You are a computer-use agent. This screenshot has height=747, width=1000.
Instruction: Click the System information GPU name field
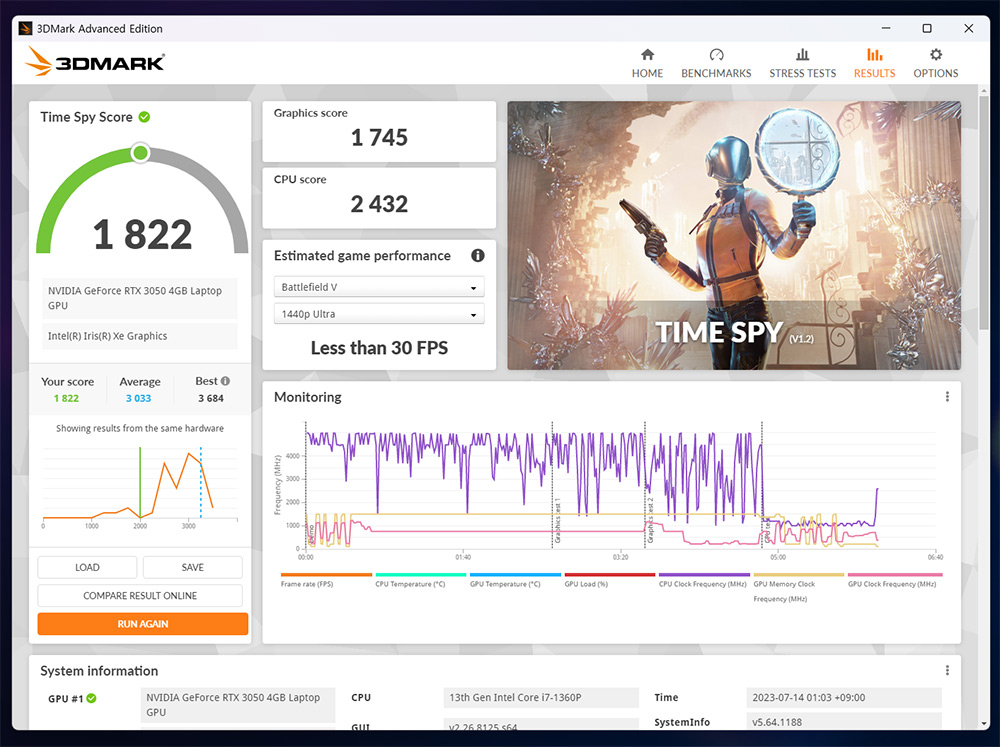[238, 705]
